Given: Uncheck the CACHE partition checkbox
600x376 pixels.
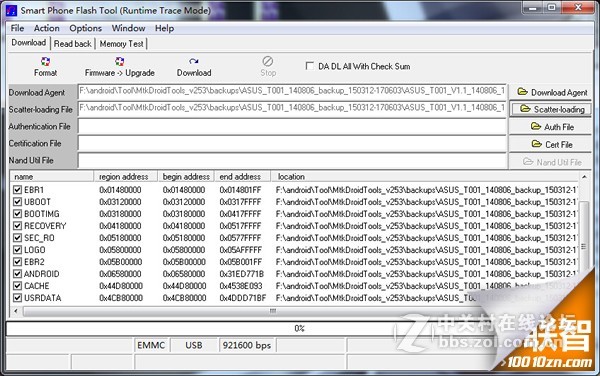Looking at the screenshot, I should coord(17,286).
